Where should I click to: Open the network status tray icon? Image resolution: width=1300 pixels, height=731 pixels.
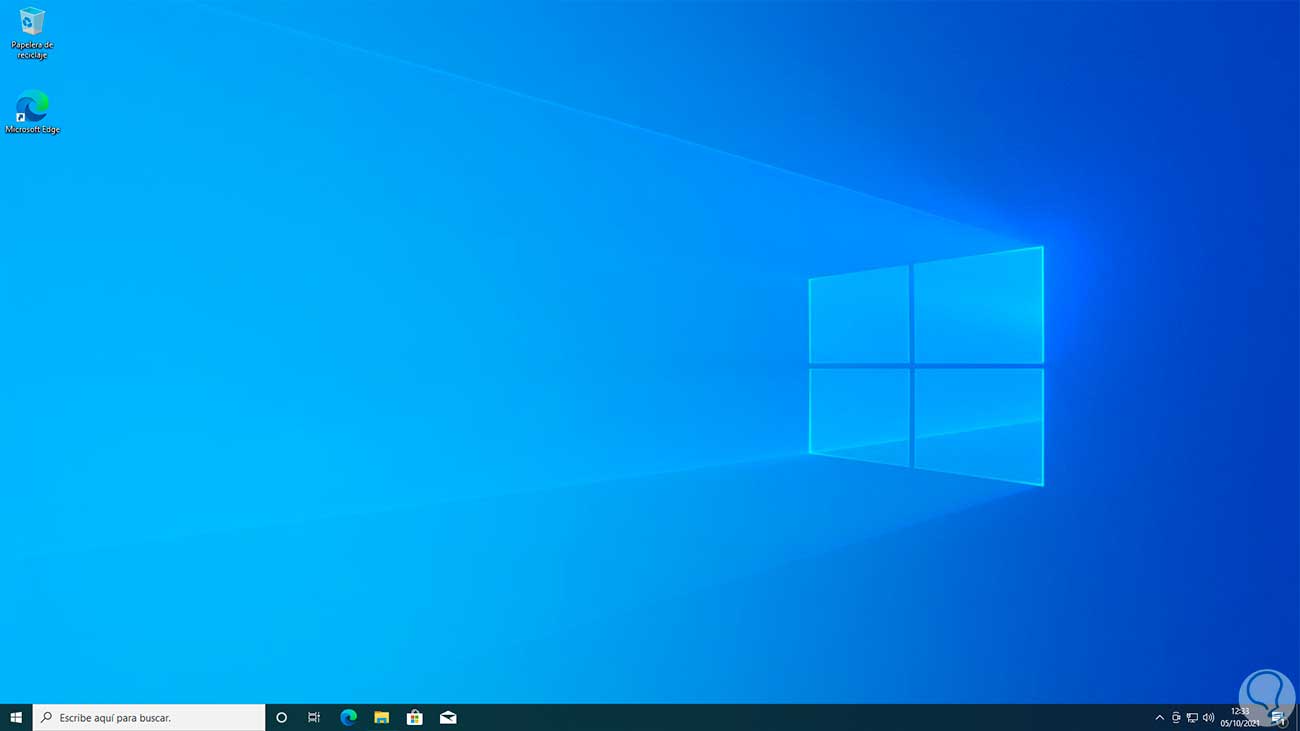[x=1192, y=717]
